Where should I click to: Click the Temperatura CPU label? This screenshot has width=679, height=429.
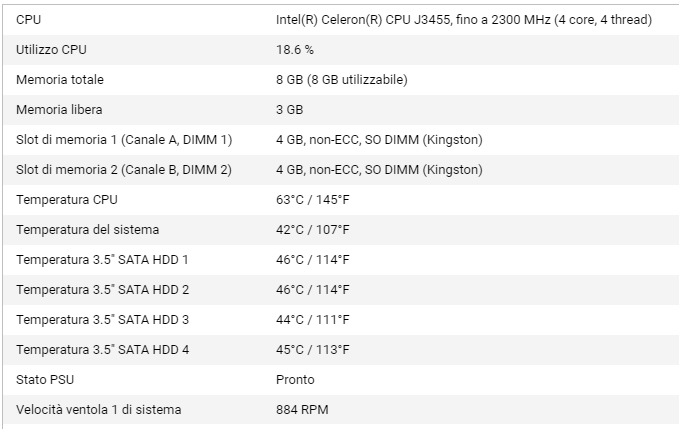[66, 199]
